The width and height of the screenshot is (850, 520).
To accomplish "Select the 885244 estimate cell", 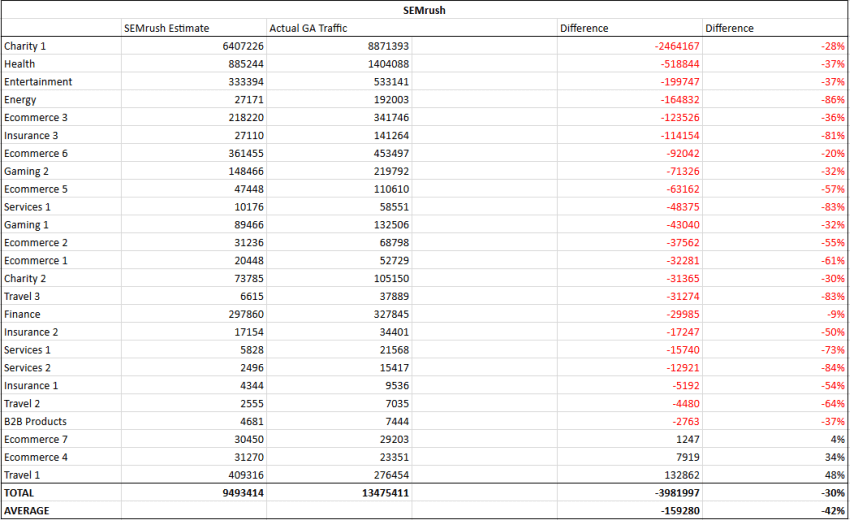I will [194, 64].
